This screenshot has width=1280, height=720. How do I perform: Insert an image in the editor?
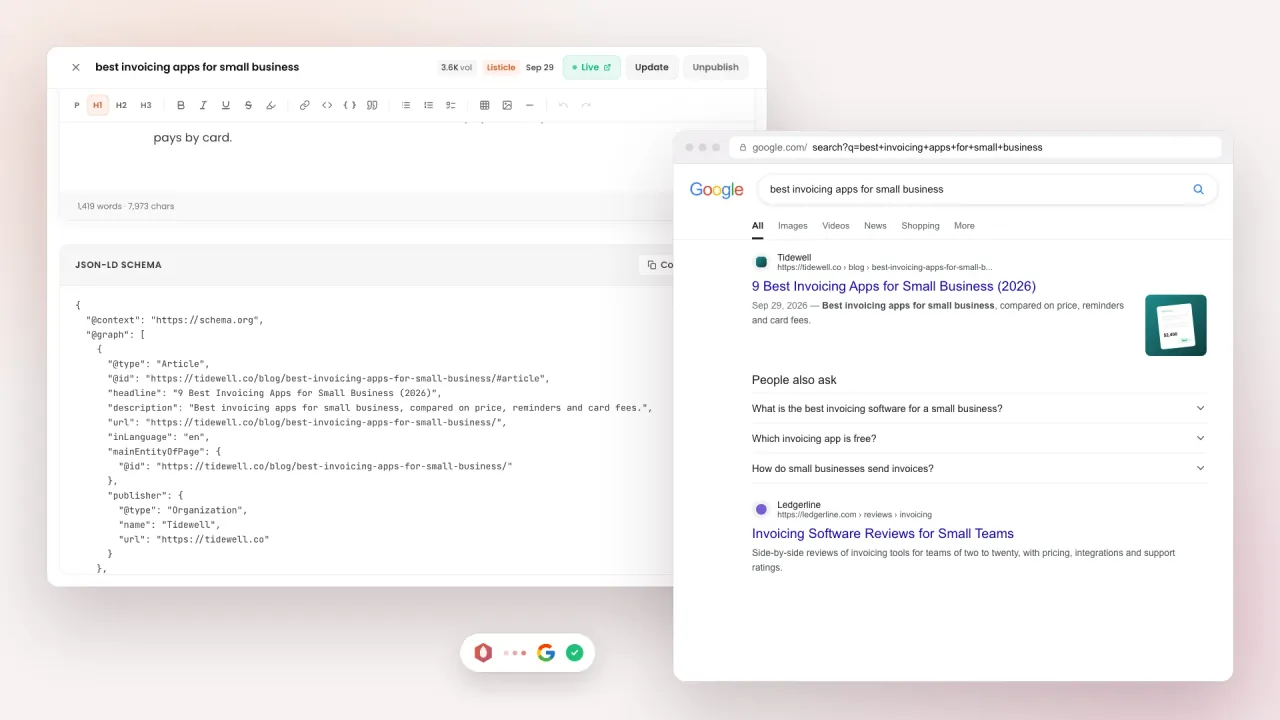pyautogui.click(x=507, y=105)
